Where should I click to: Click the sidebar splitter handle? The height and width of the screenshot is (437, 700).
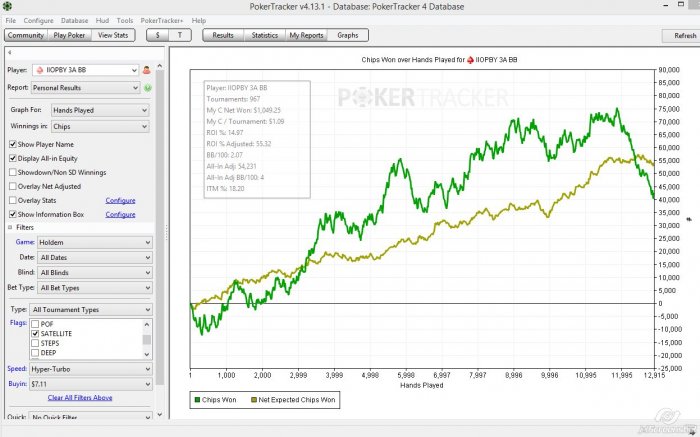click(x=167, y=233)
